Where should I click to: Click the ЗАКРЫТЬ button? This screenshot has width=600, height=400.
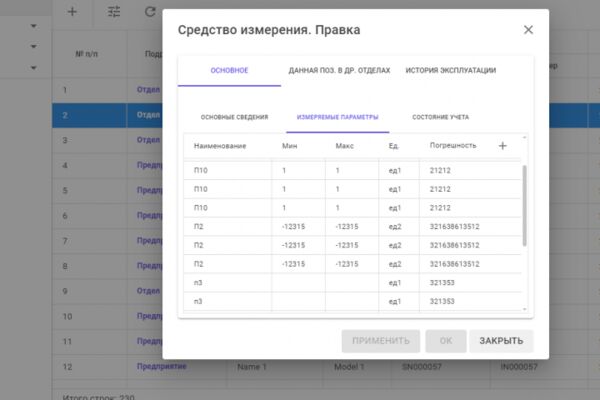(501, 341)
